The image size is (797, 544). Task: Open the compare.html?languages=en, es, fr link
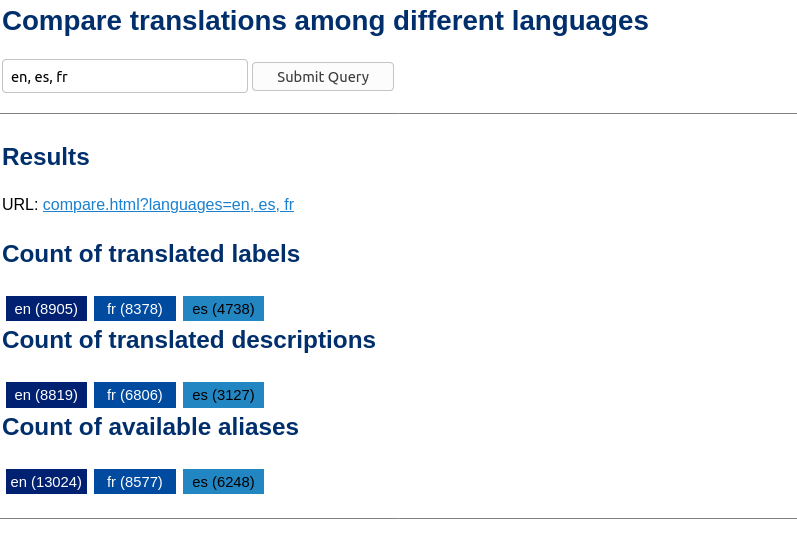pos(168,204)
